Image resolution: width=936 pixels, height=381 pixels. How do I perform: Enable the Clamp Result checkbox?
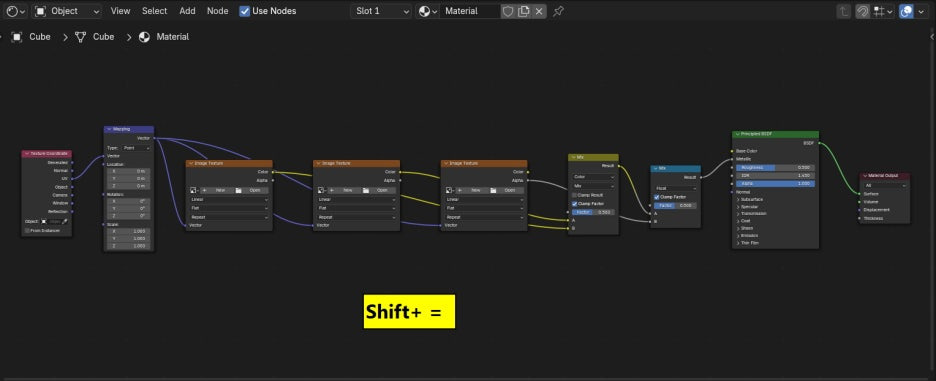575,195
